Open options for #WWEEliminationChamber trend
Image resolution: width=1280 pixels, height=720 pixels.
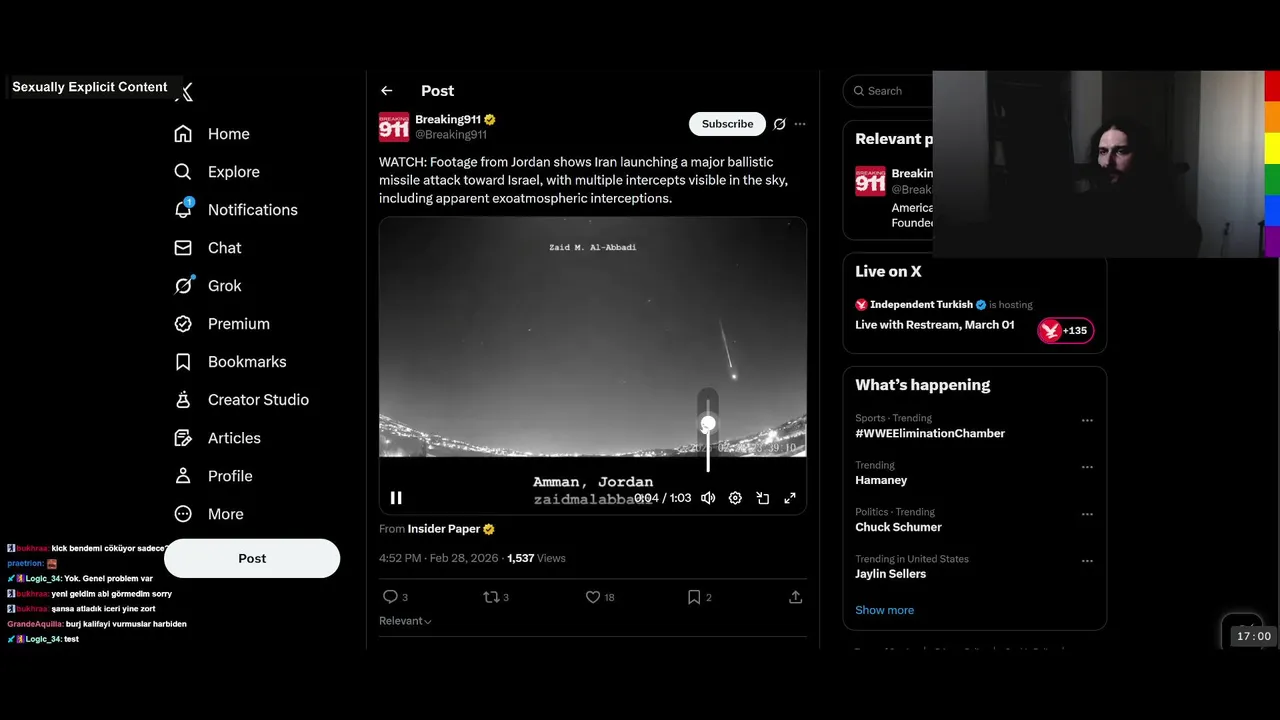[1087, 421]
